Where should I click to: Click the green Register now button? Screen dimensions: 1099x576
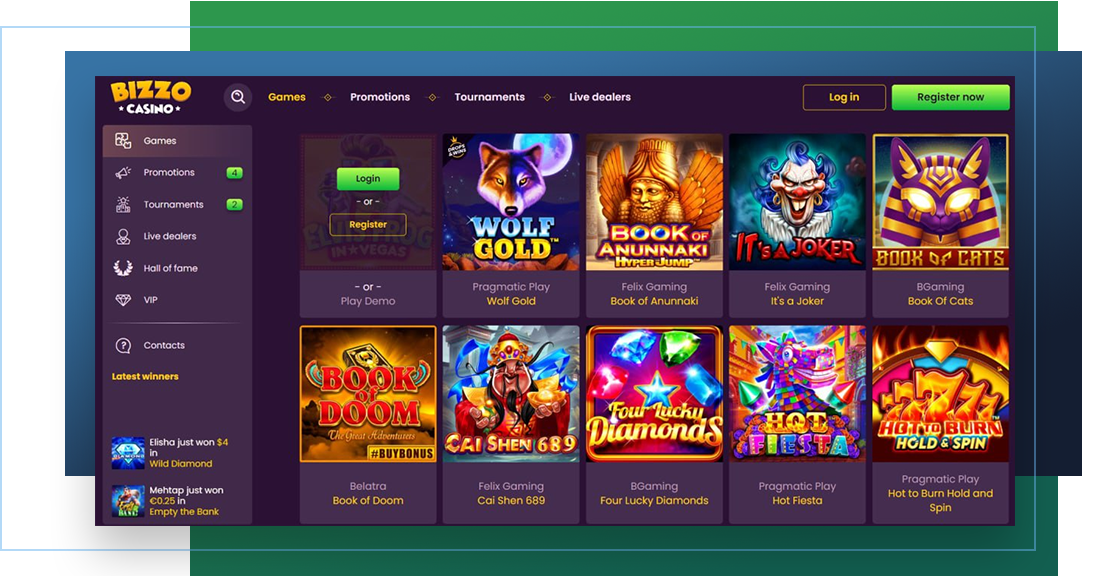click(950, 97)
